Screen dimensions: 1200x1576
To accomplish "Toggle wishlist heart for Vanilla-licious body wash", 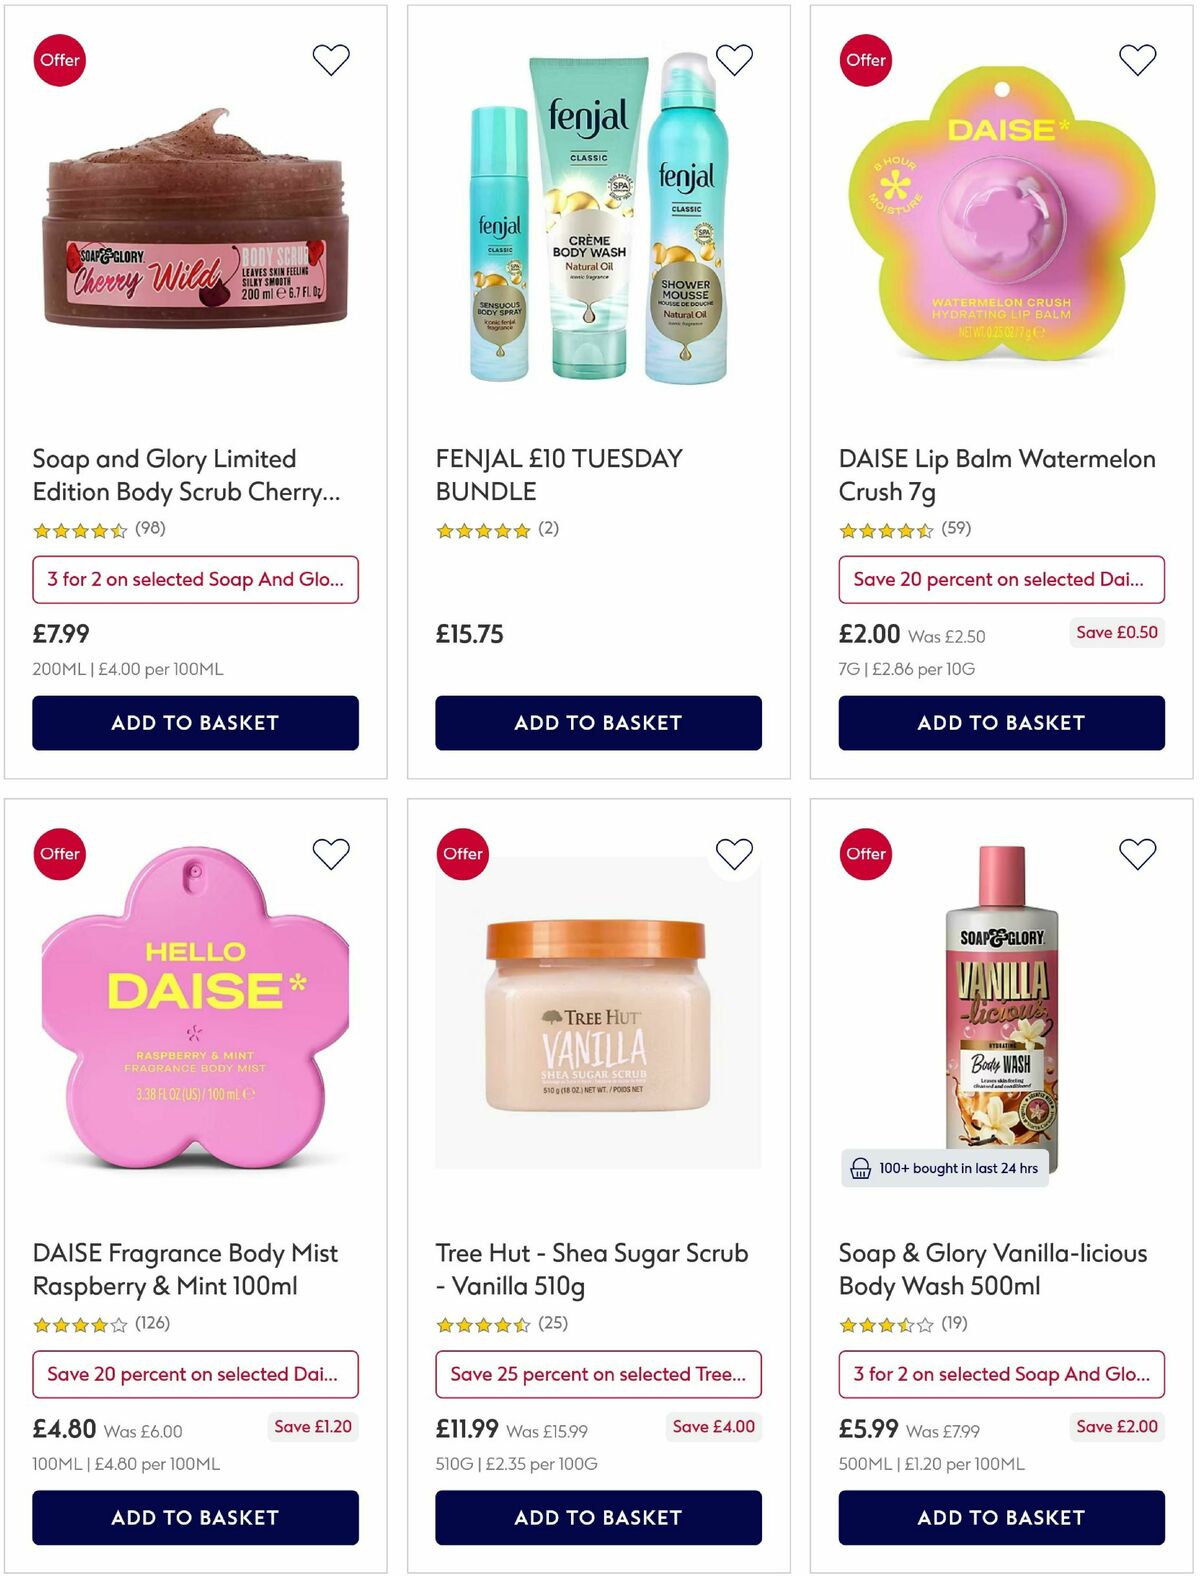I will coord(1136,853).
